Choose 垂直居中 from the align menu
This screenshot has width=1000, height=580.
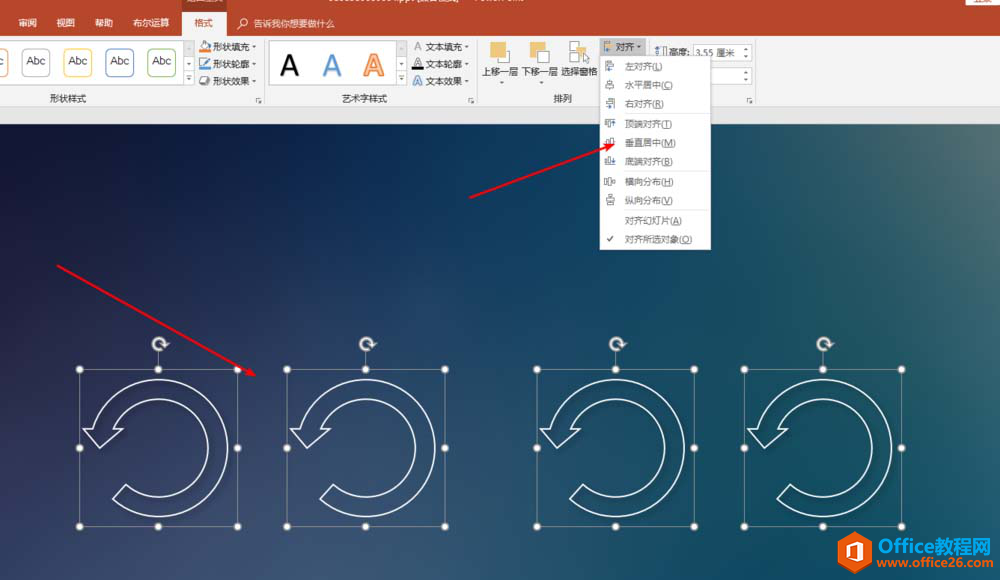[x=649, y=143]
